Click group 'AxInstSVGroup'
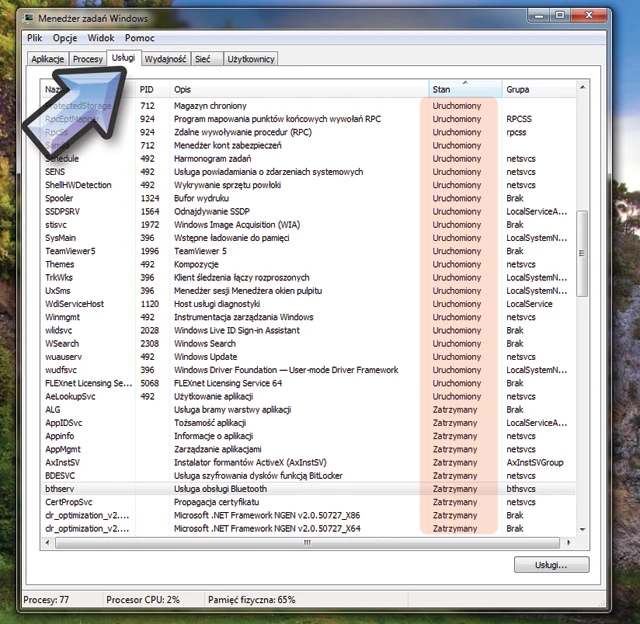The width and height of the screenshot is (640, 624). coord(535,462)
